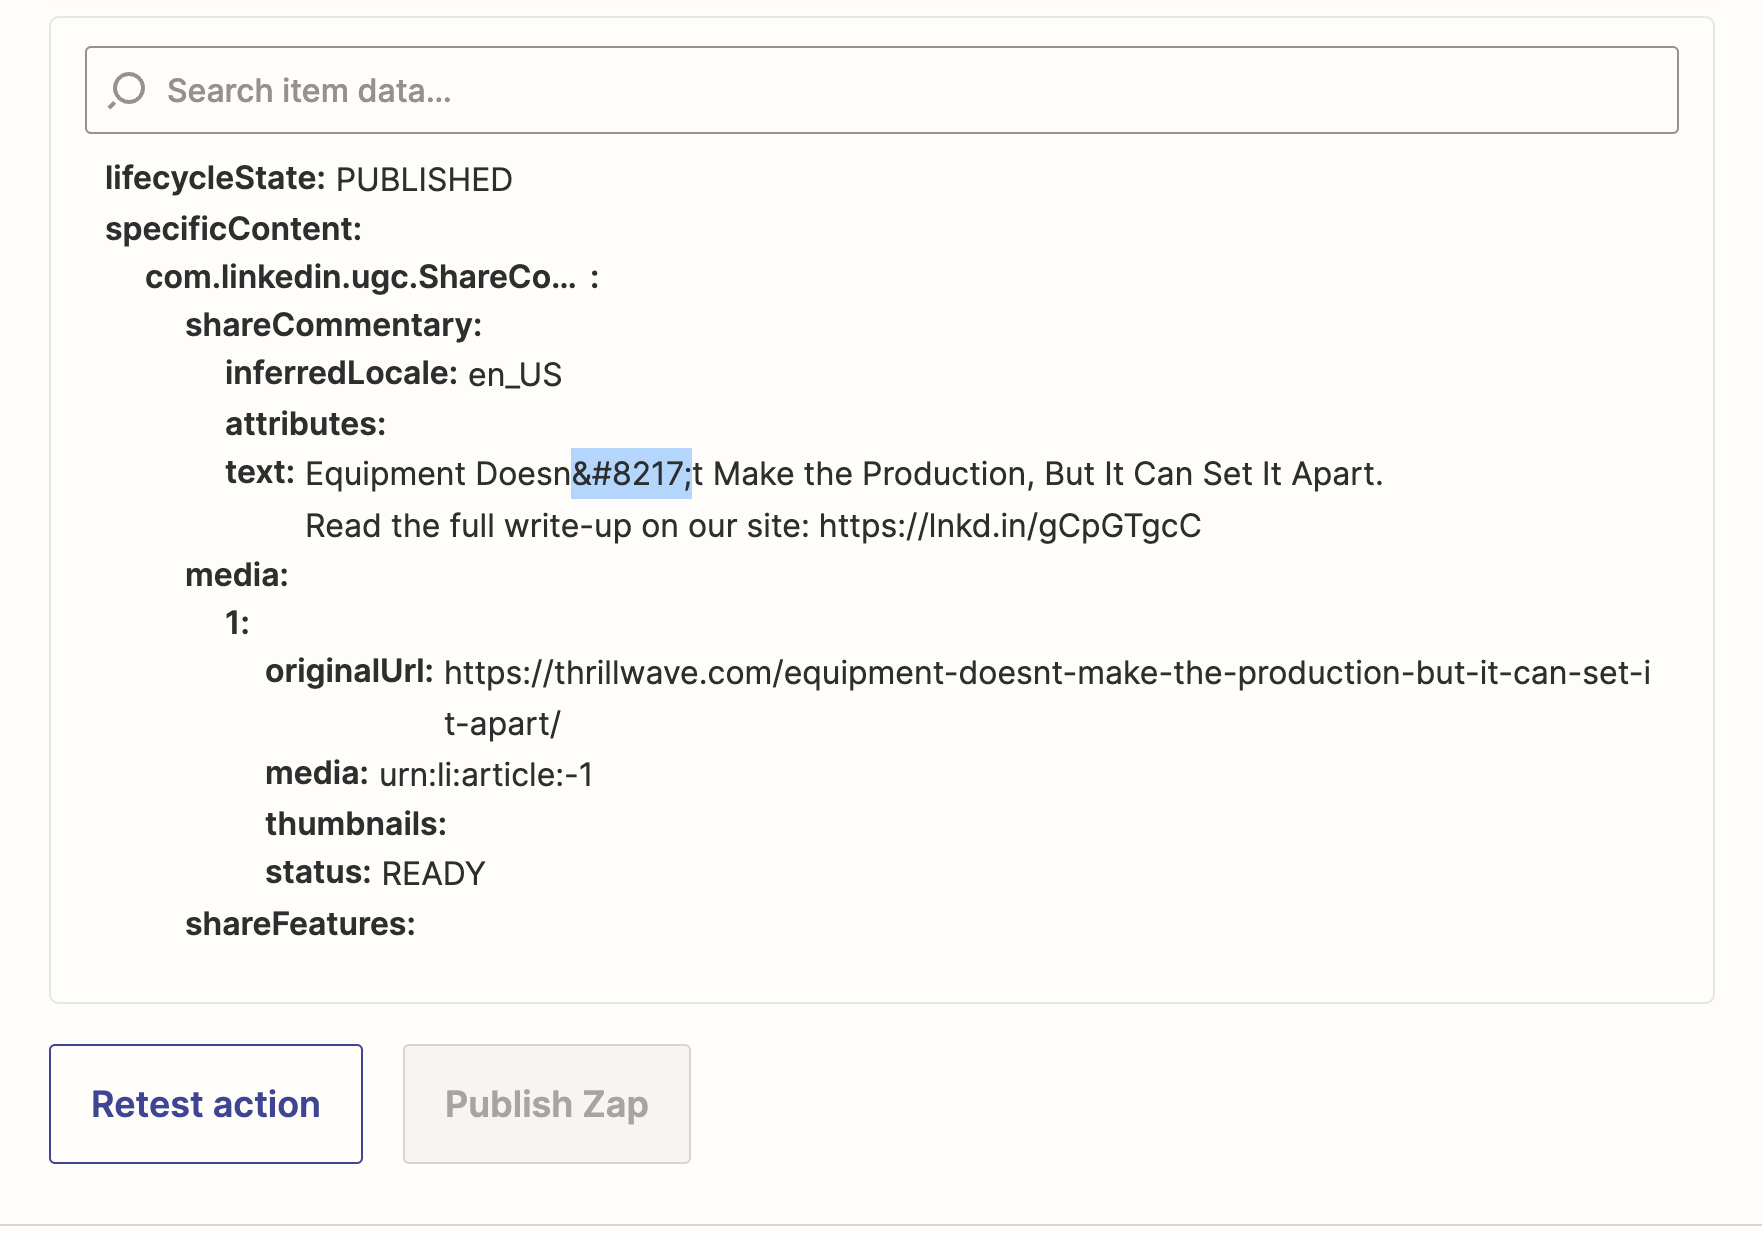The image size is (1762, 1234).
Task: Click the shareCommentary key
Action: click(x=333, y=325)
